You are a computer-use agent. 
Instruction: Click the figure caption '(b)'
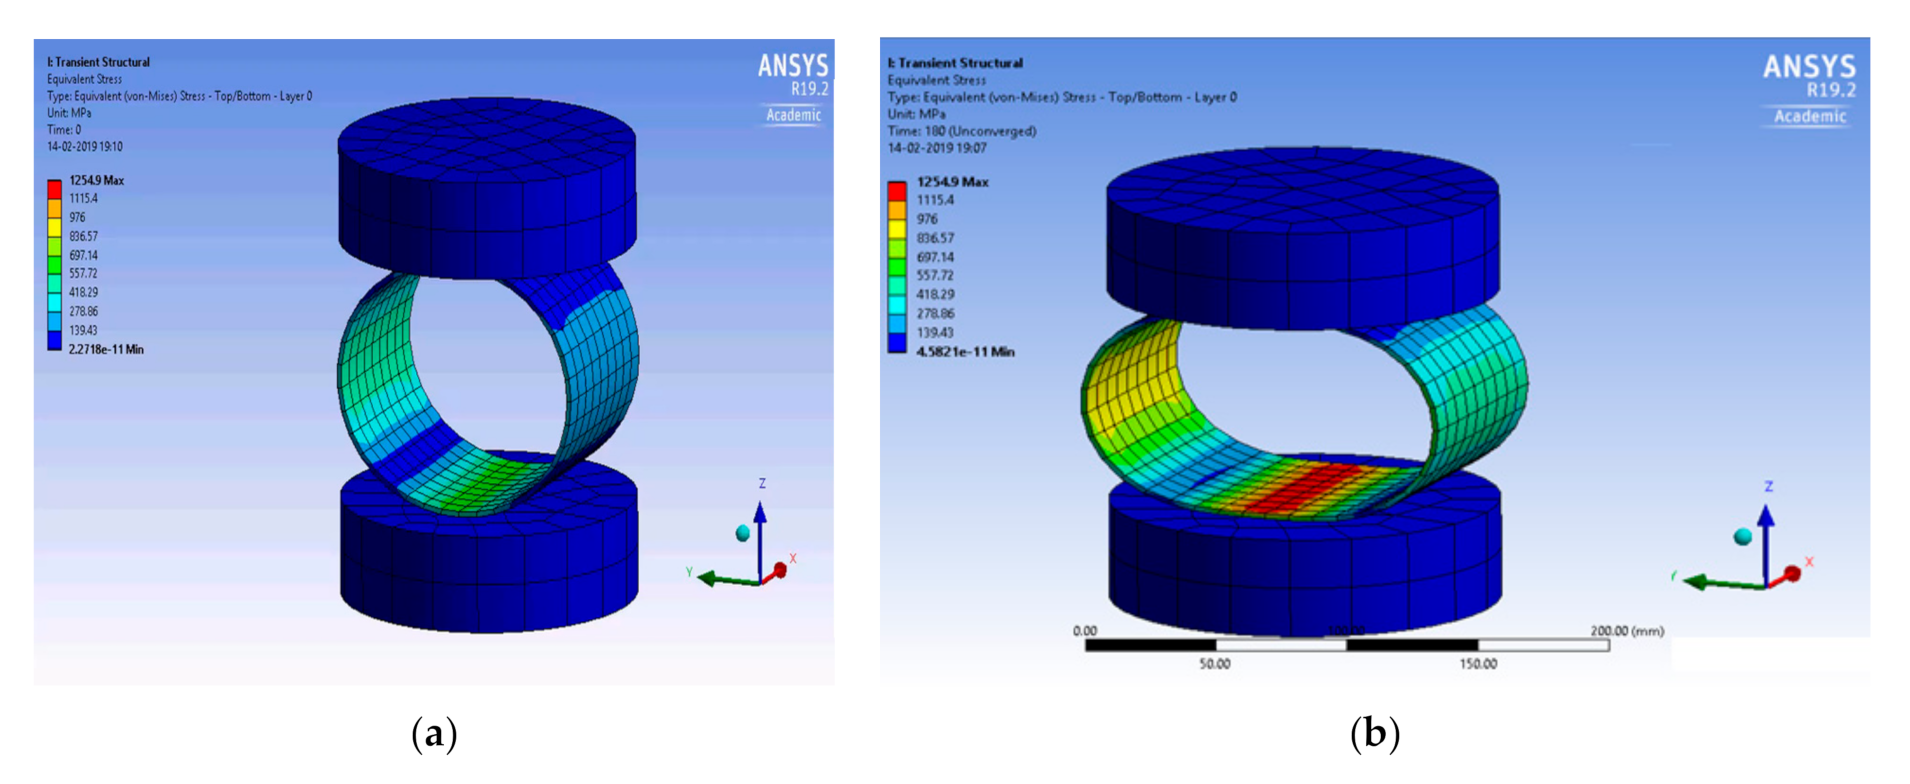click(1375, 733)
